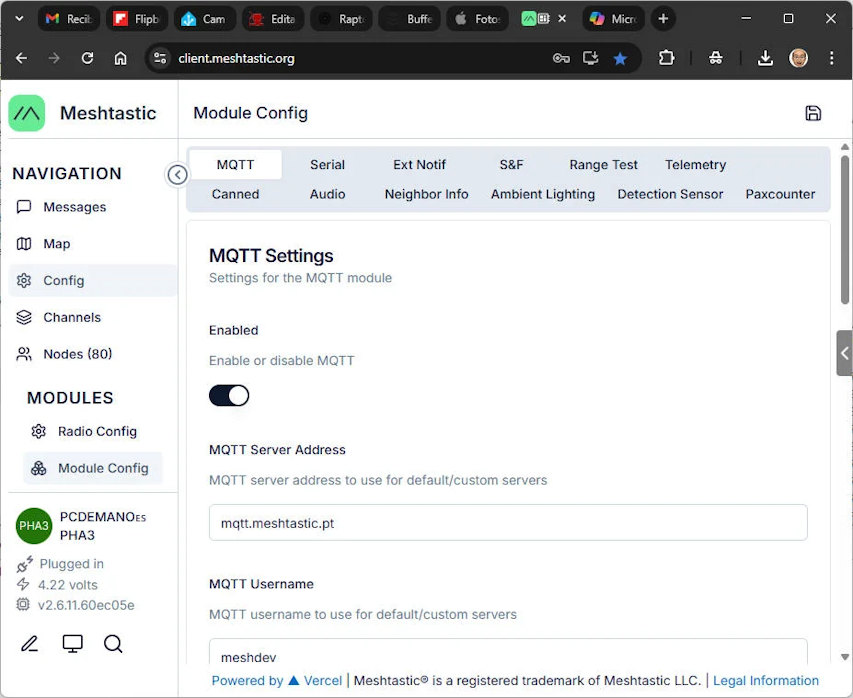Switch to the Serial tab
Image resolution: width=853 pixels, height=698 pixels.
[327, 165]
